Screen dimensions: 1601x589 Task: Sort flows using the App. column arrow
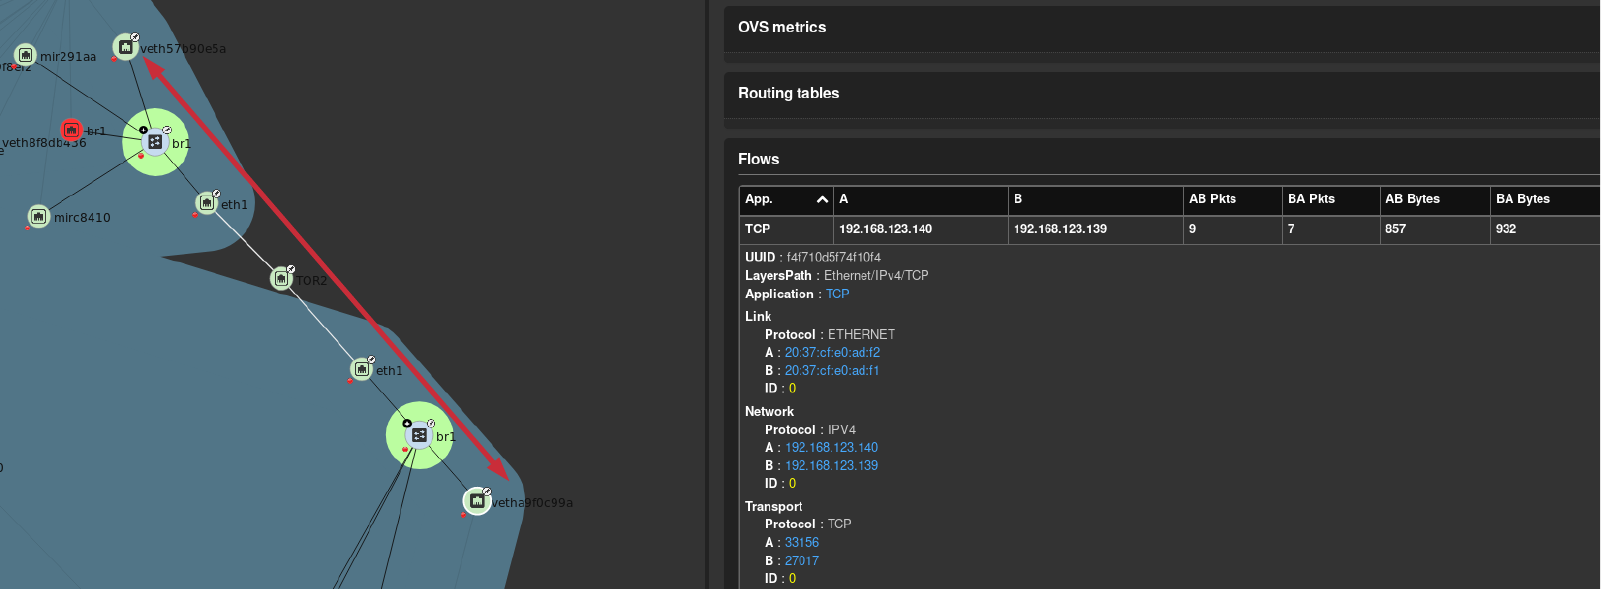pos(822,200)
